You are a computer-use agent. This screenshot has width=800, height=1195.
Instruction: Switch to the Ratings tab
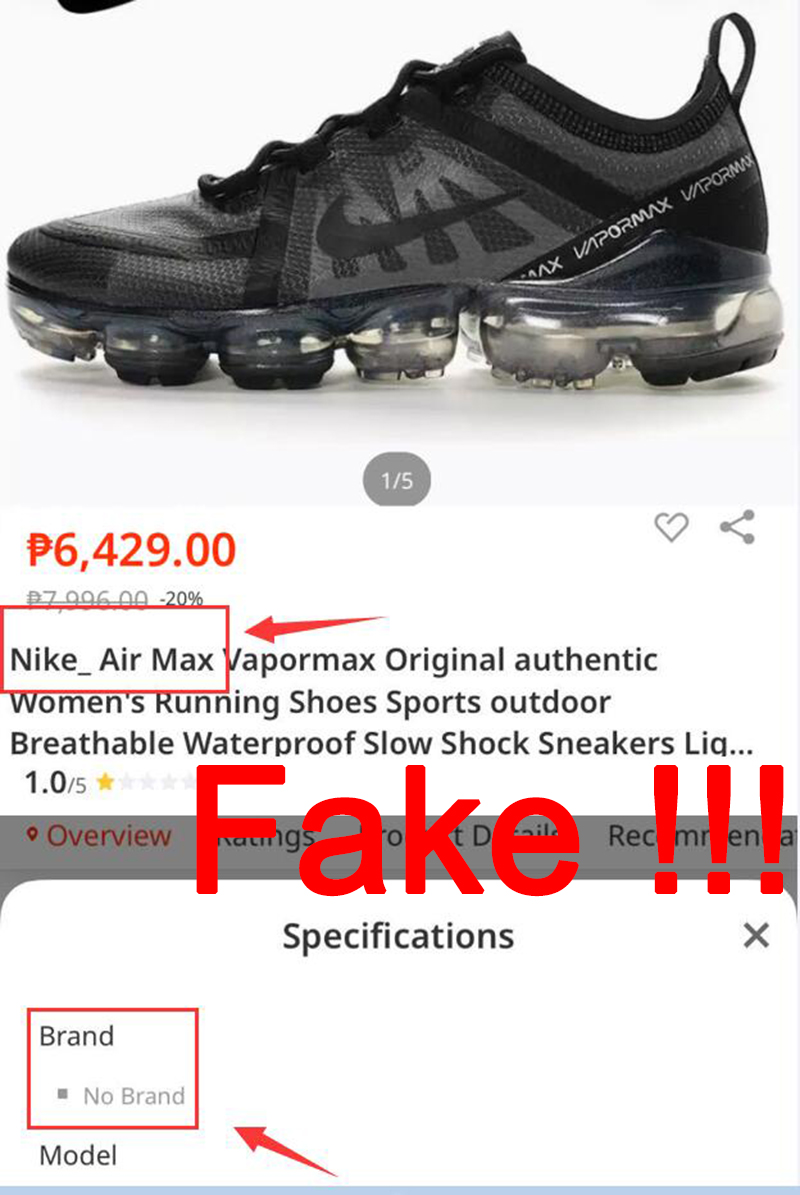[x=263, y=836]
